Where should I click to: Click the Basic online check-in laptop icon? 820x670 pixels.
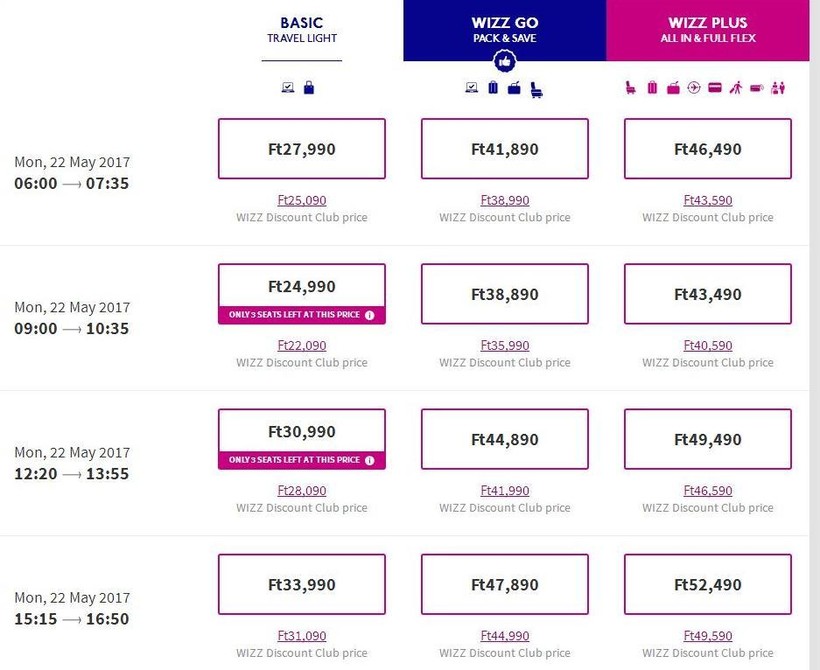click(x=288, y=88)
